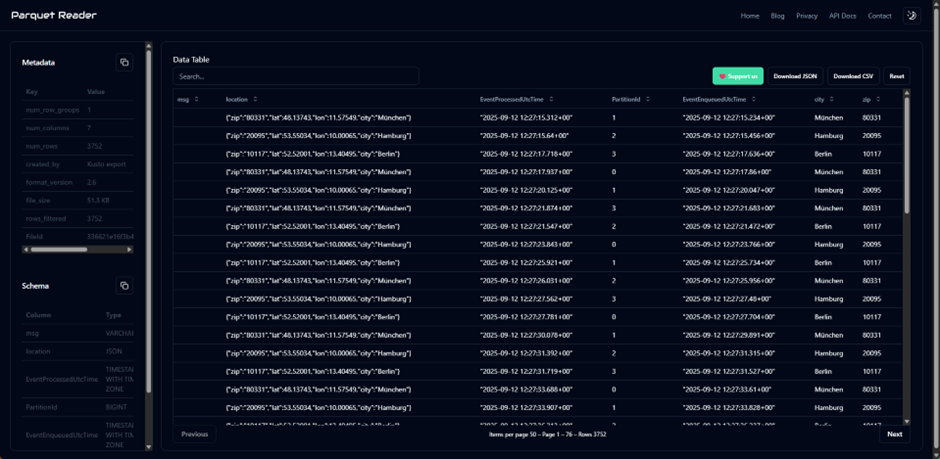This screenshot has width=940, height=459.
Task: Download the data as JSON
Action: point(796,76)
